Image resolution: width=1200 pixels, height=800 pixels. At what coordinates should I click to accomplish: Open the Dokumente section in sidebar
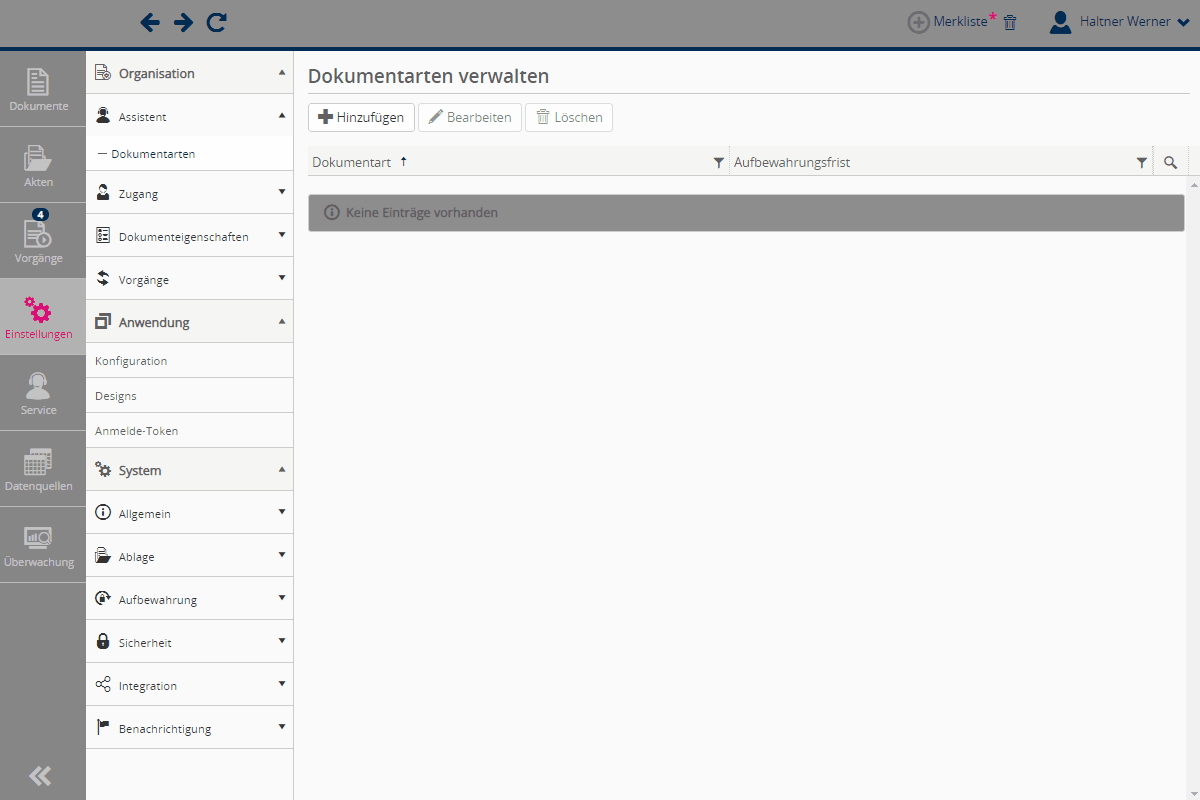[x=39, y=89]
